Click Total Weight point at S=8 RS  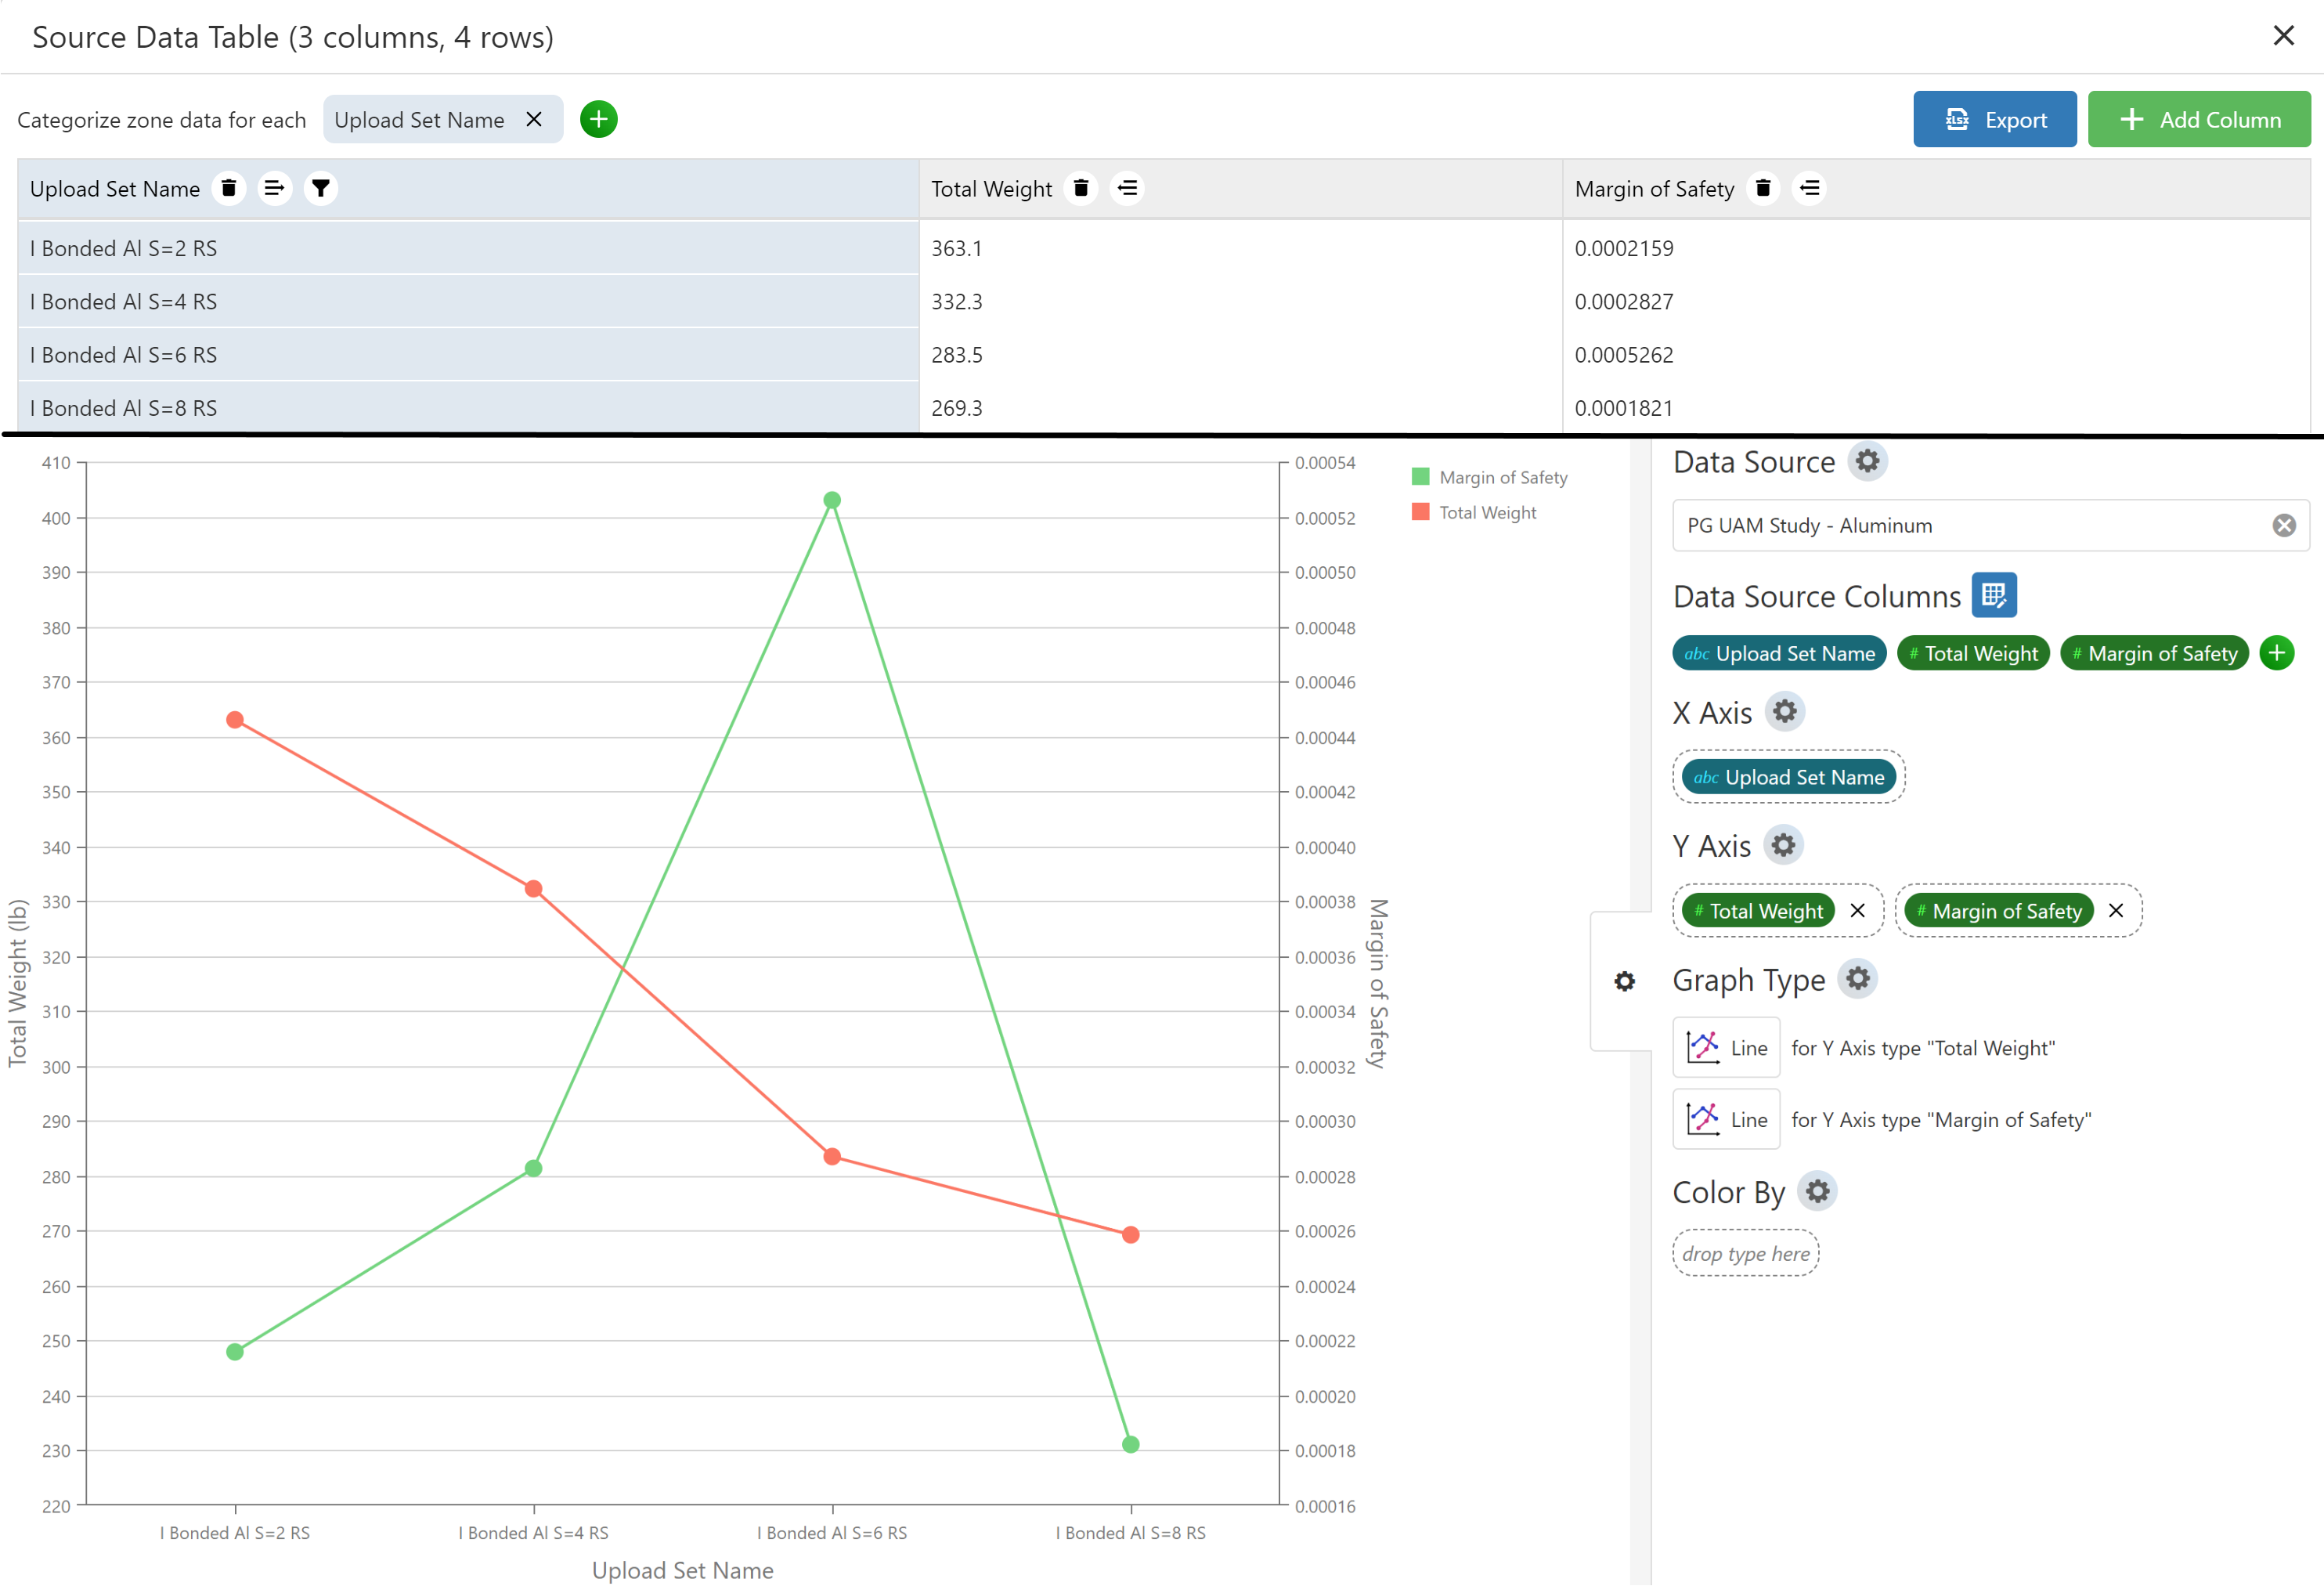tap(1130, 1235)
